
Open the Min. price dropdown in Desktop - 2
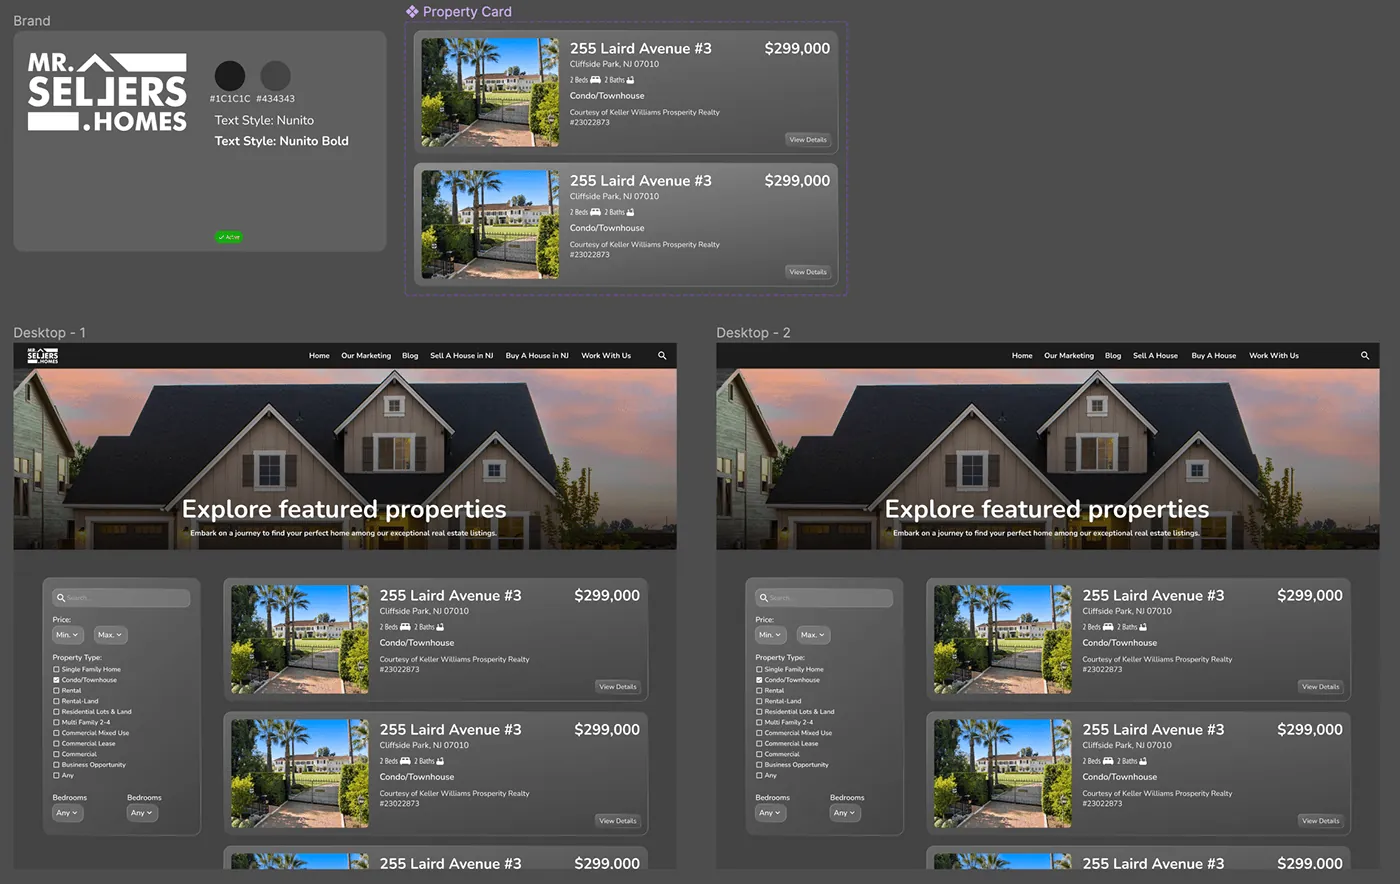click(x=770, y=635)
